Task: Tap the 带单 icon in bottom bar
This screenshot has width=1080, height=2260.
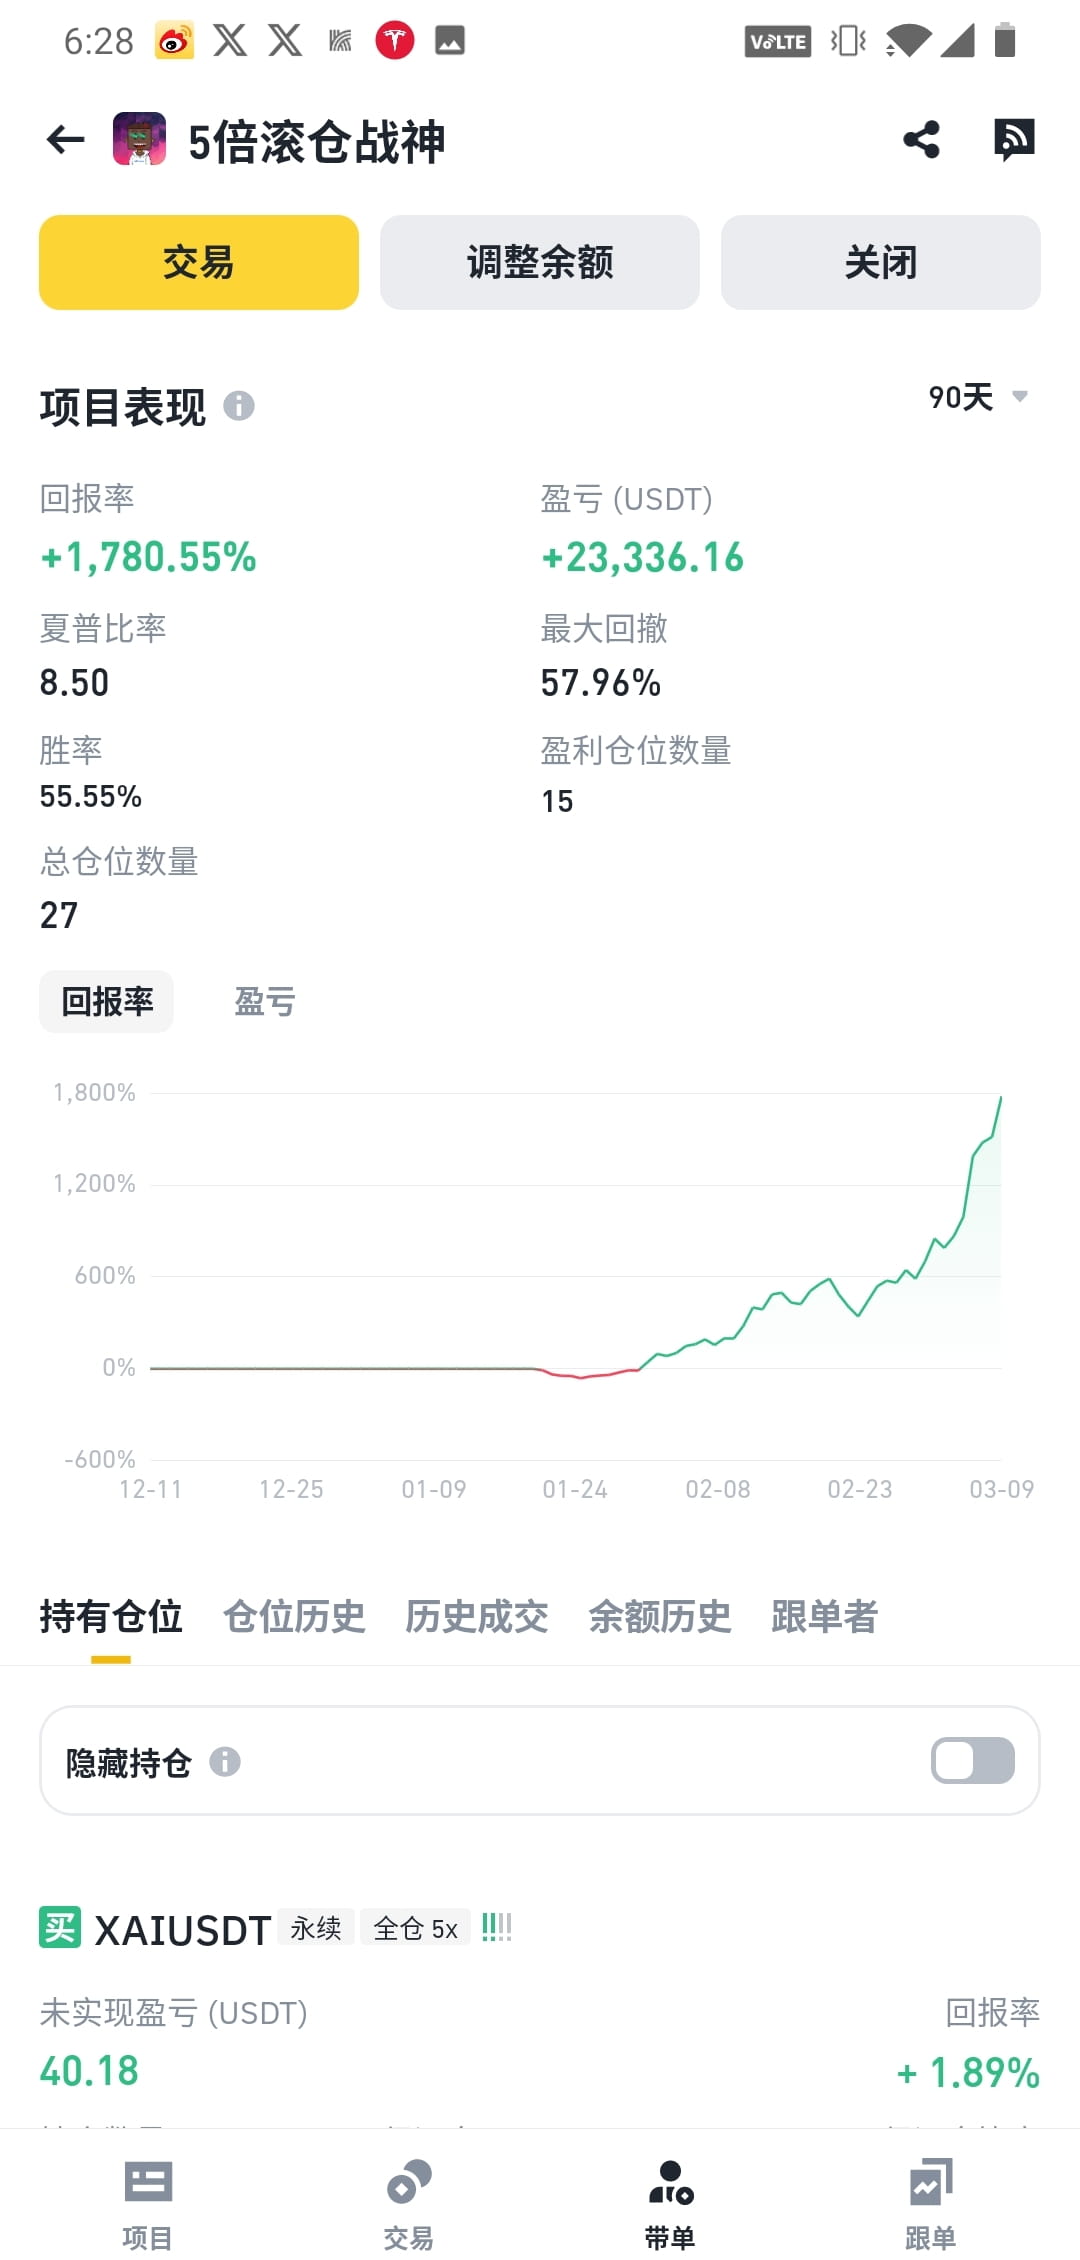Action: [670, 2190]
